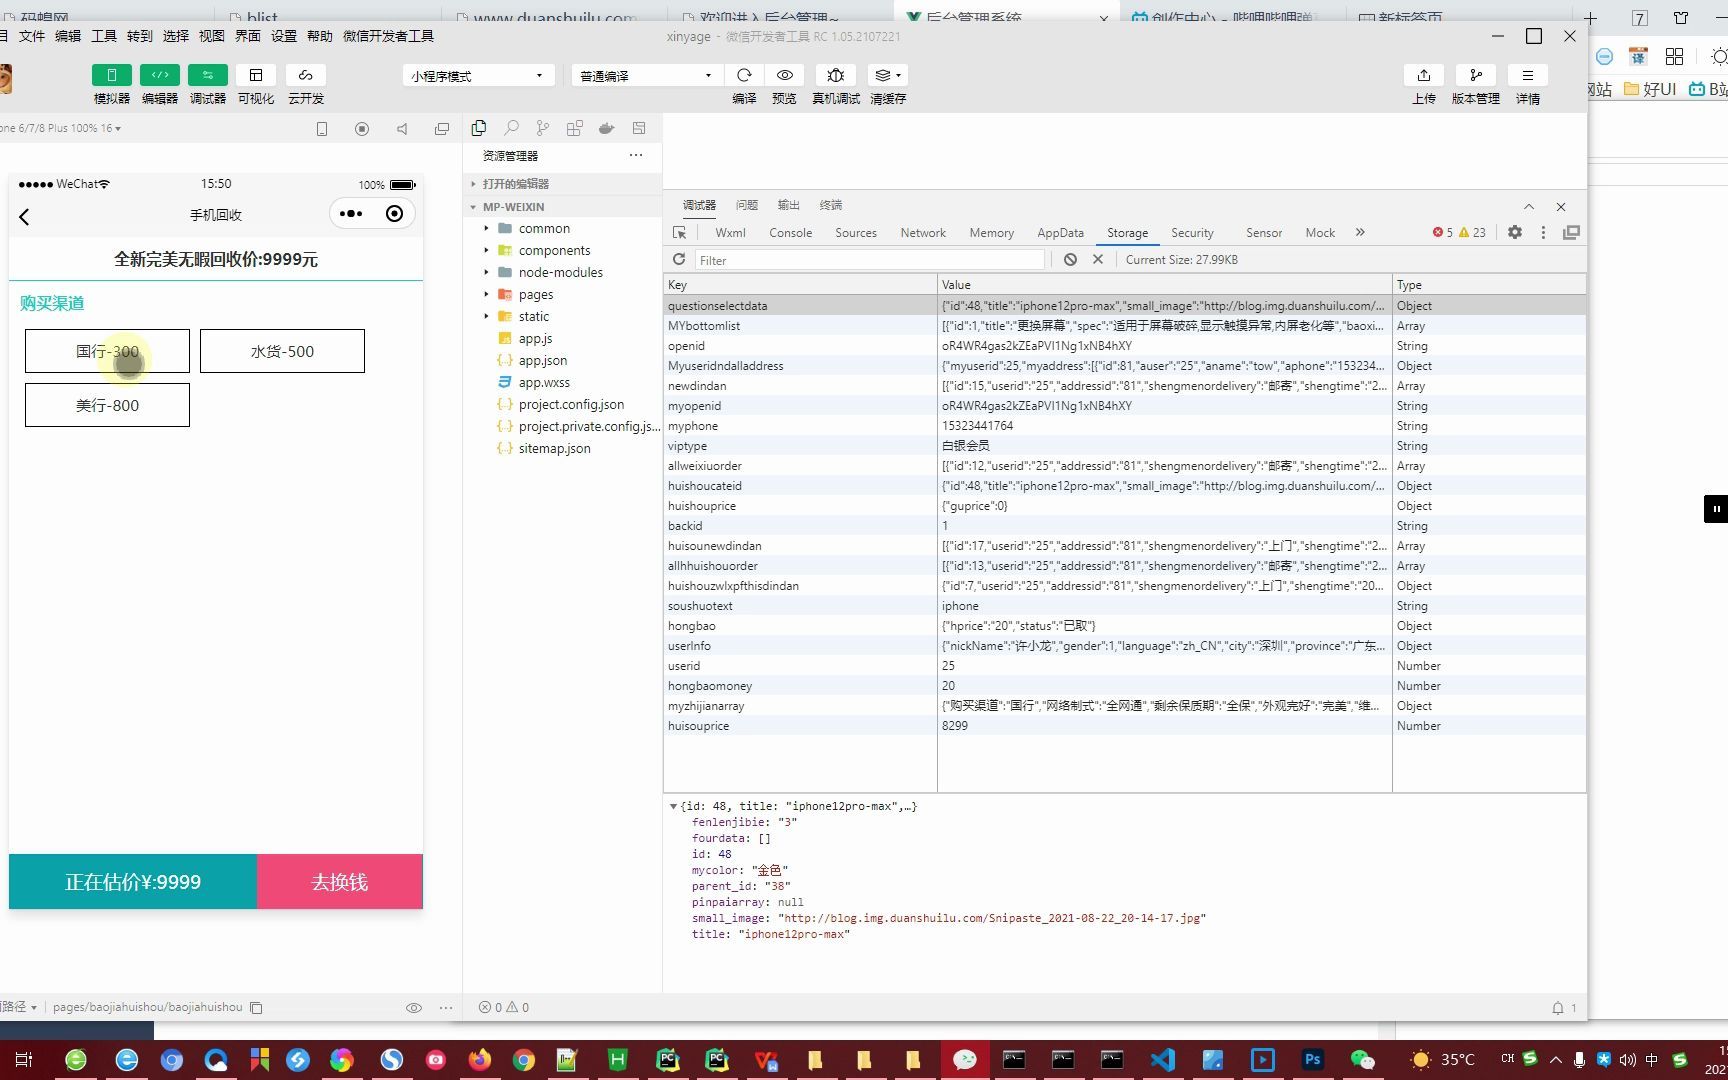This screenshot has width=1728, height=1080.
Task: Open the source control branch icon
Action: pos(543,128)
